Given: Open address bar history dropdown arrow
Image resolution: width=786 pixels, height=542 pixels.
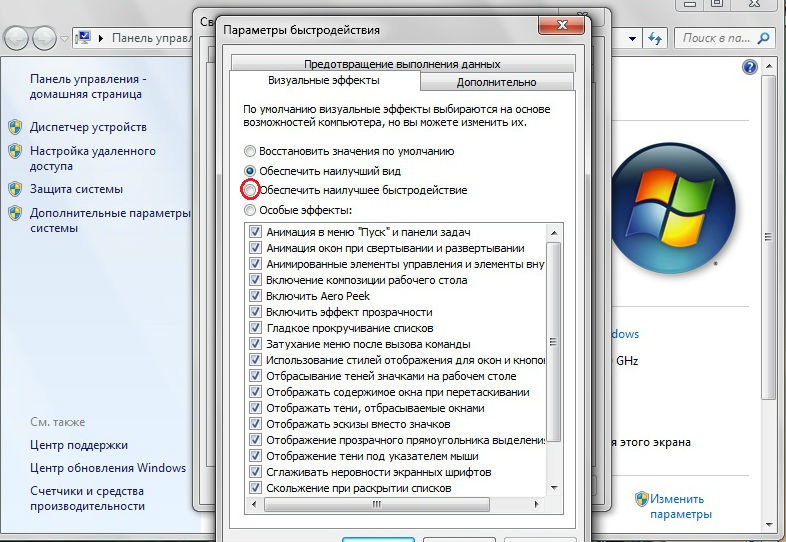Looking at the screenshot, I should tap(633, 39).
